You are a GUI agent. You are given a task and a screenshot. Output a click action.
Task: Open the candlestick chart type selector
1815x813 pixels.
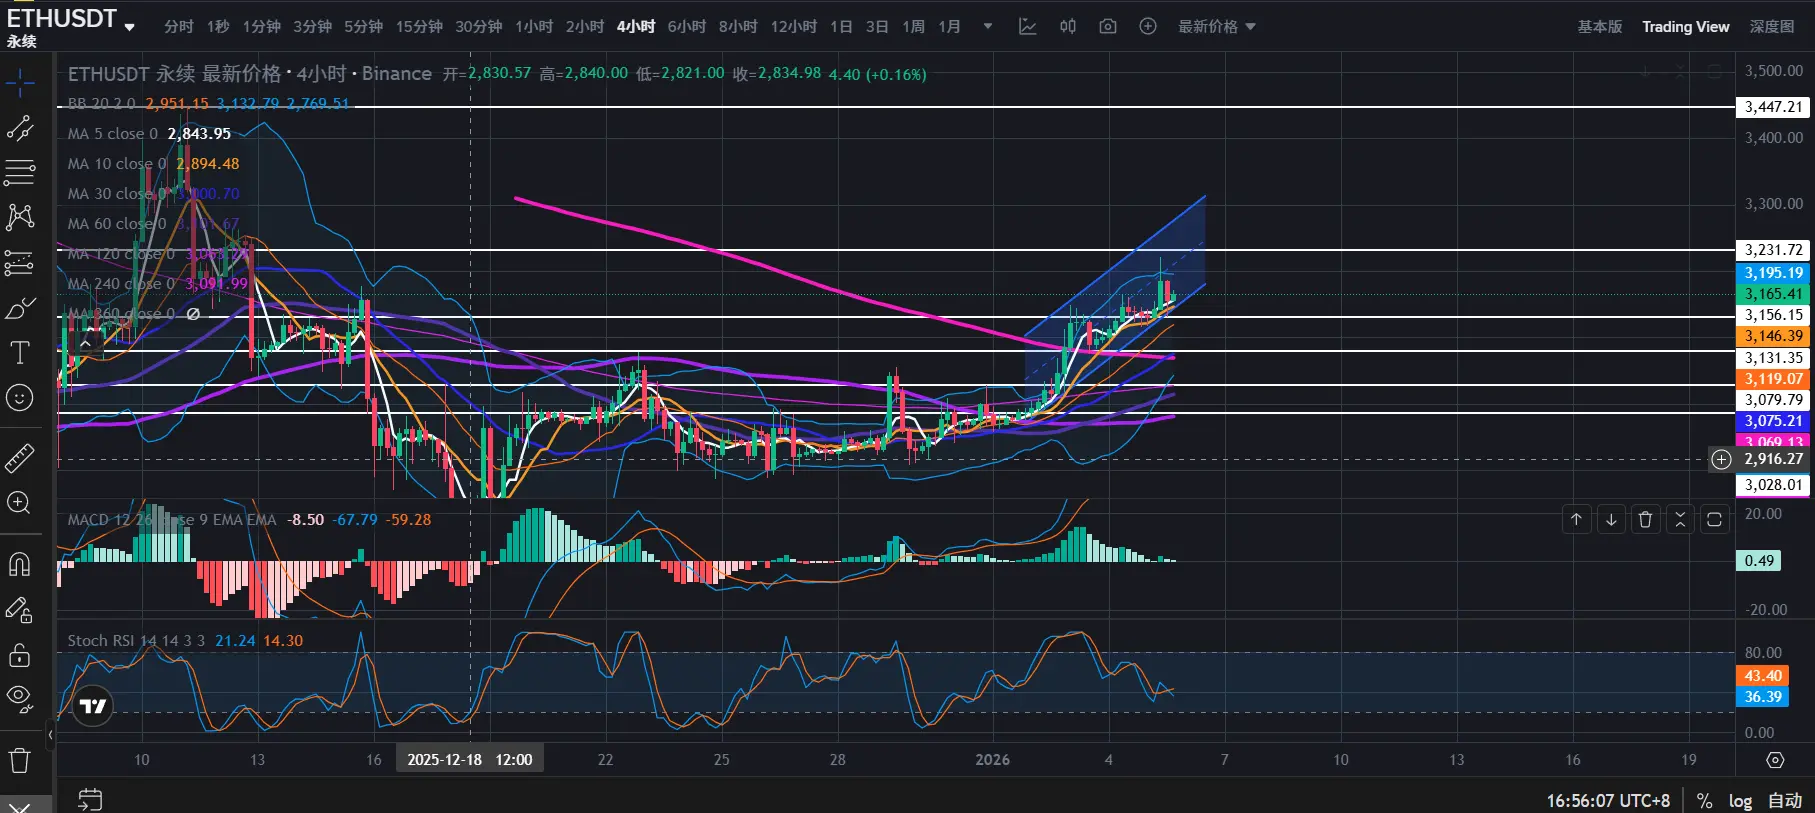pyautogui.click(x=1068, y=27)
